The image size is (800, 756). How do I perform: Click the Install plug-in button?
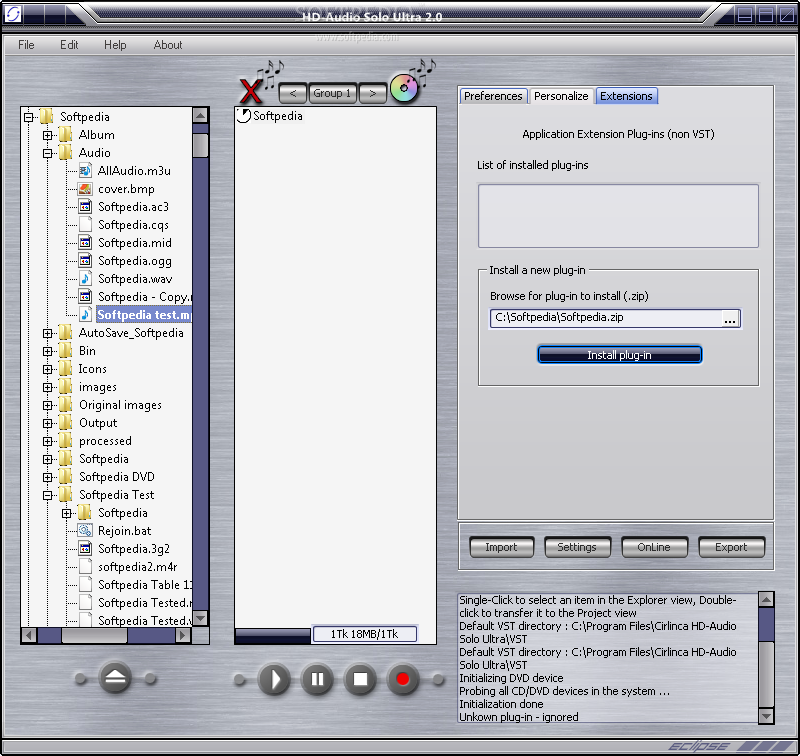tap(619, 355)
